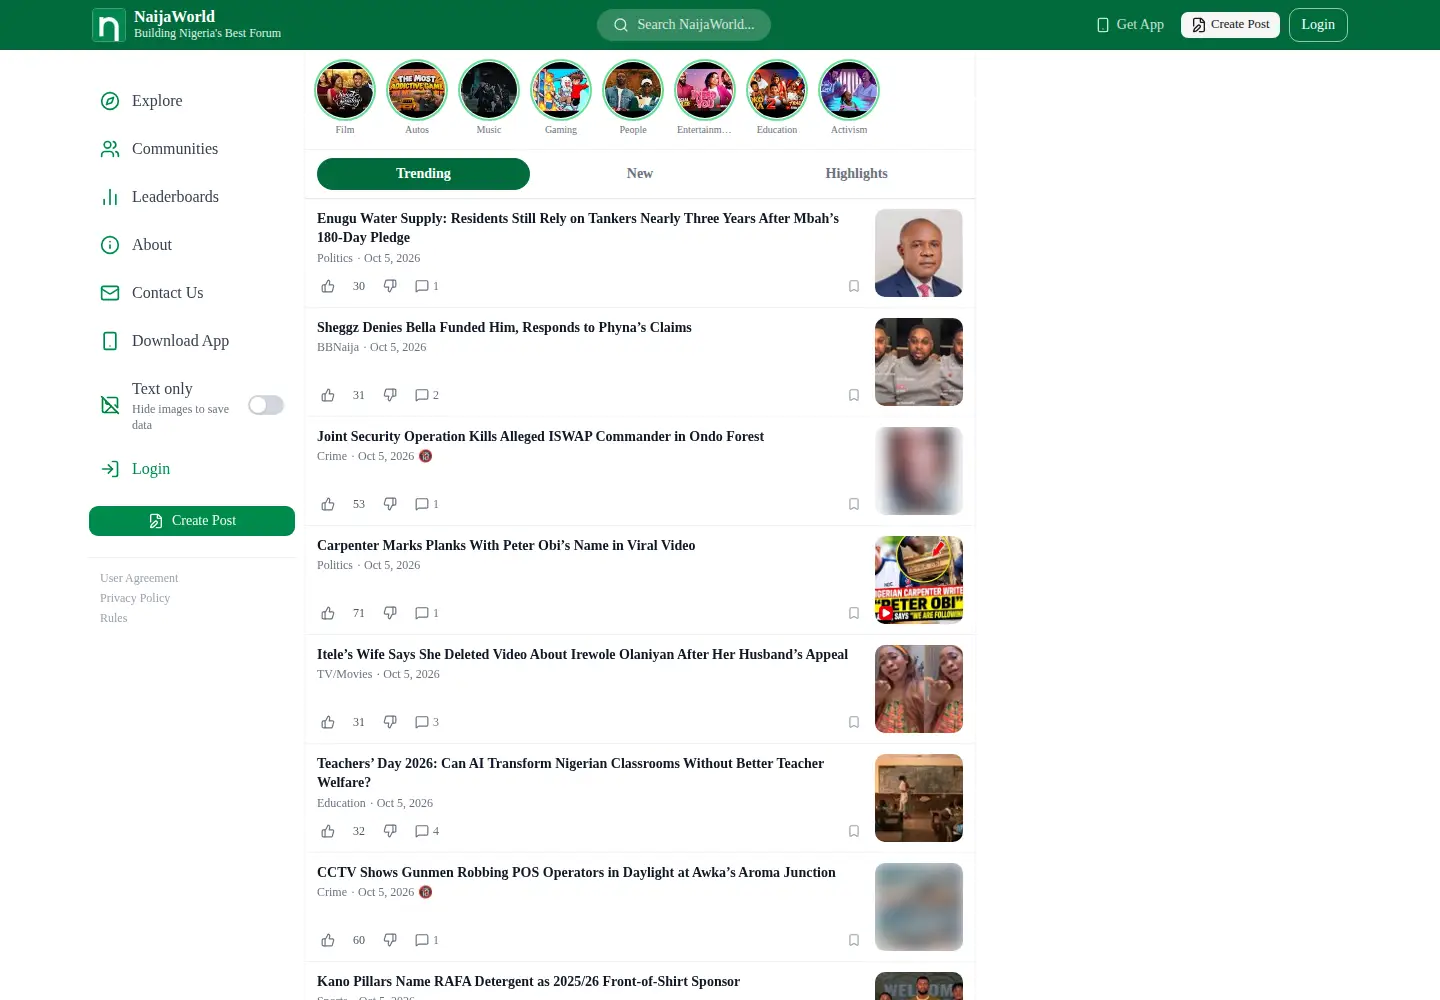Open the Enugu Water Supply post thumbnail
The height and width of the screenshot is (1000, 1440).
click(x=919, y=253)
